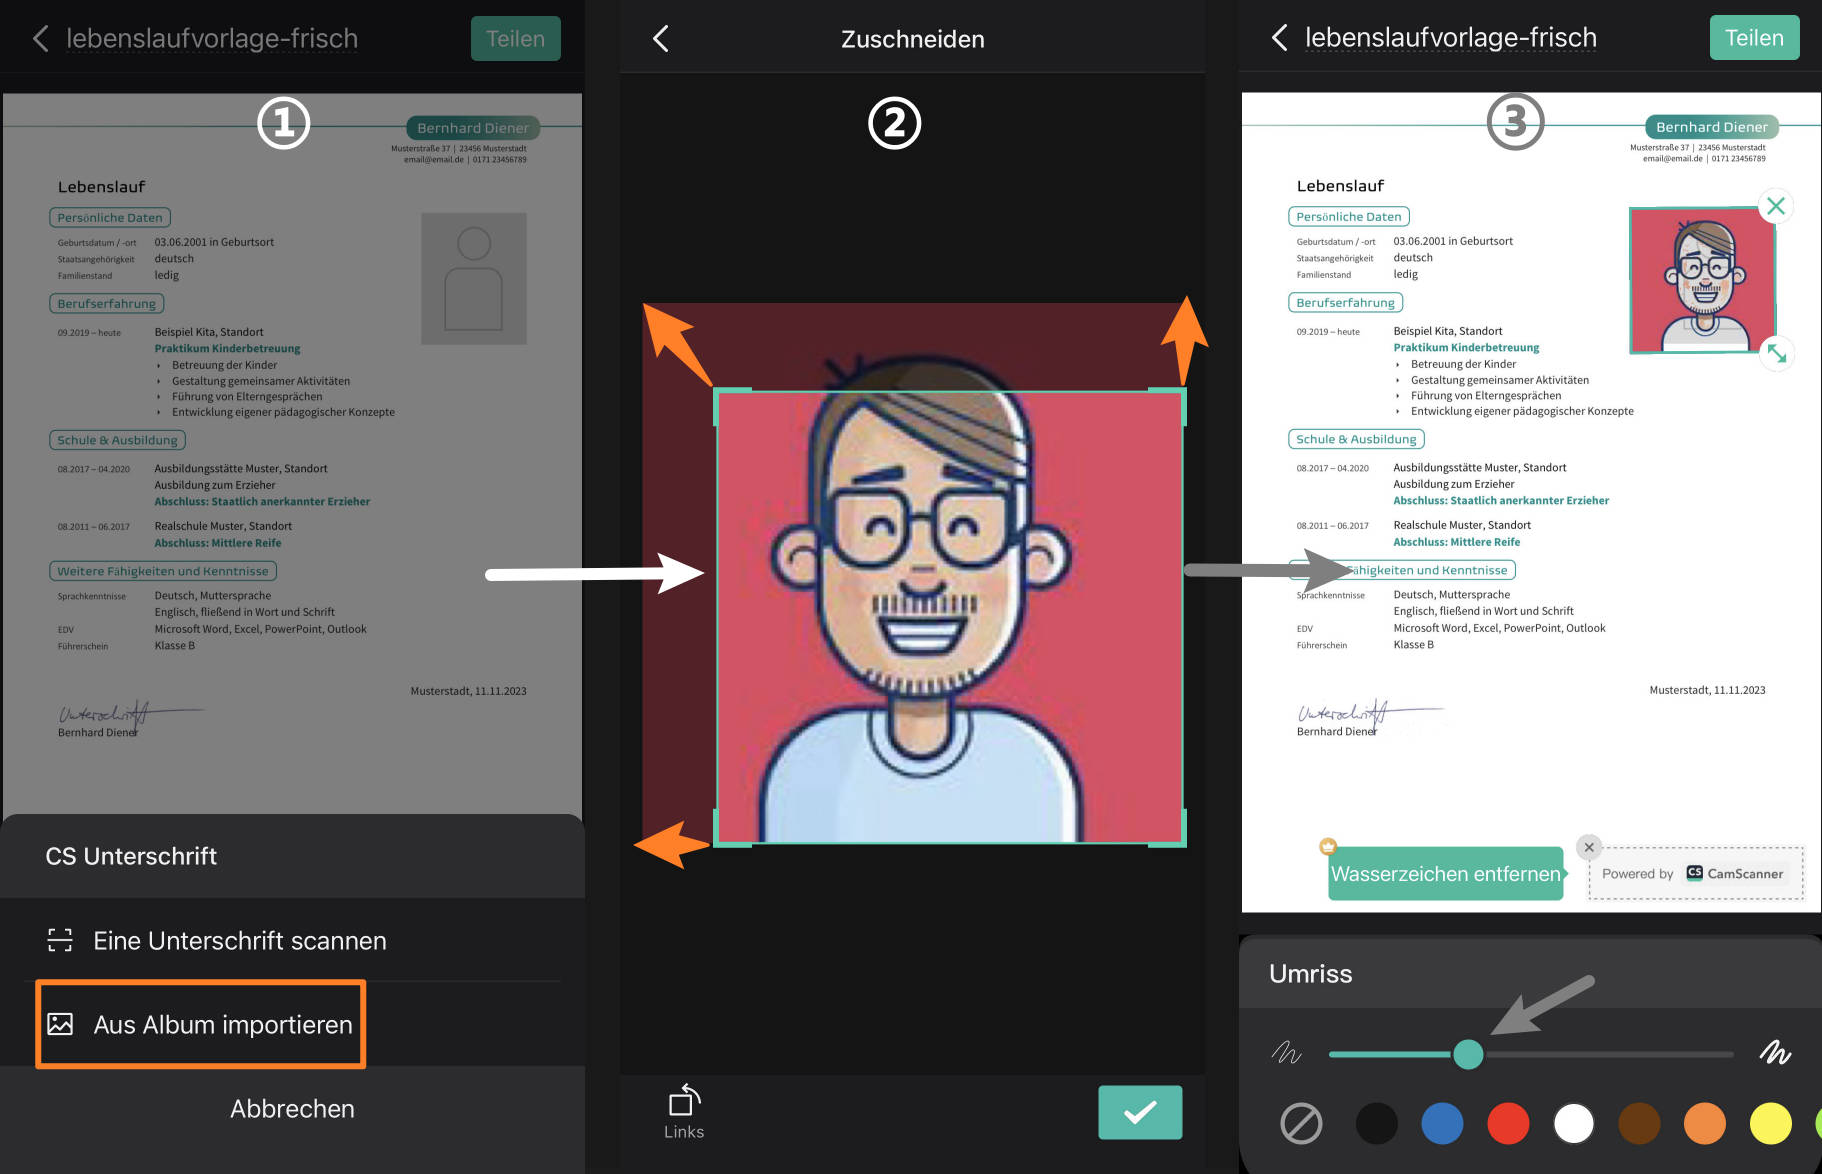
Task: Pick the red outline color swatch
Action: point(1508,1123)
